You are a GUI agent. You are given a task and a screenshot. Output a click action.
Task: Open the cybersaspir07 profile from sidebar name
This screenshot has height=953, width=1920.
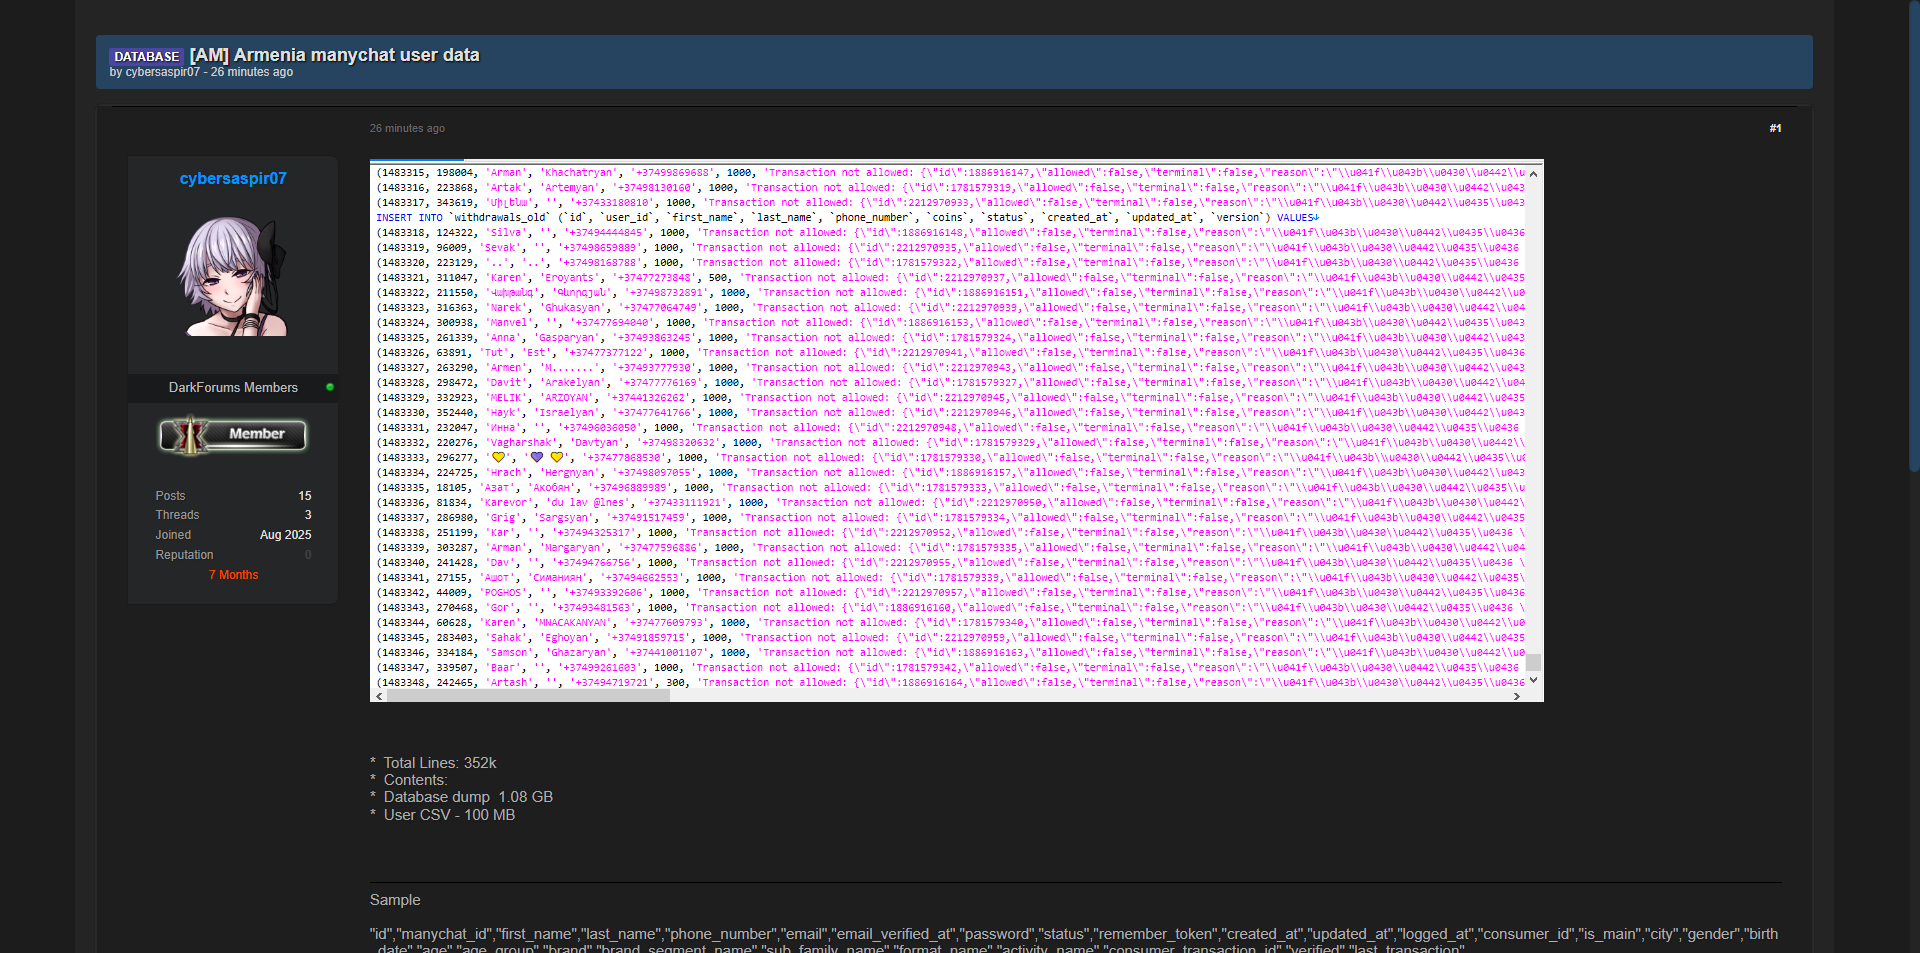(233, 179)
